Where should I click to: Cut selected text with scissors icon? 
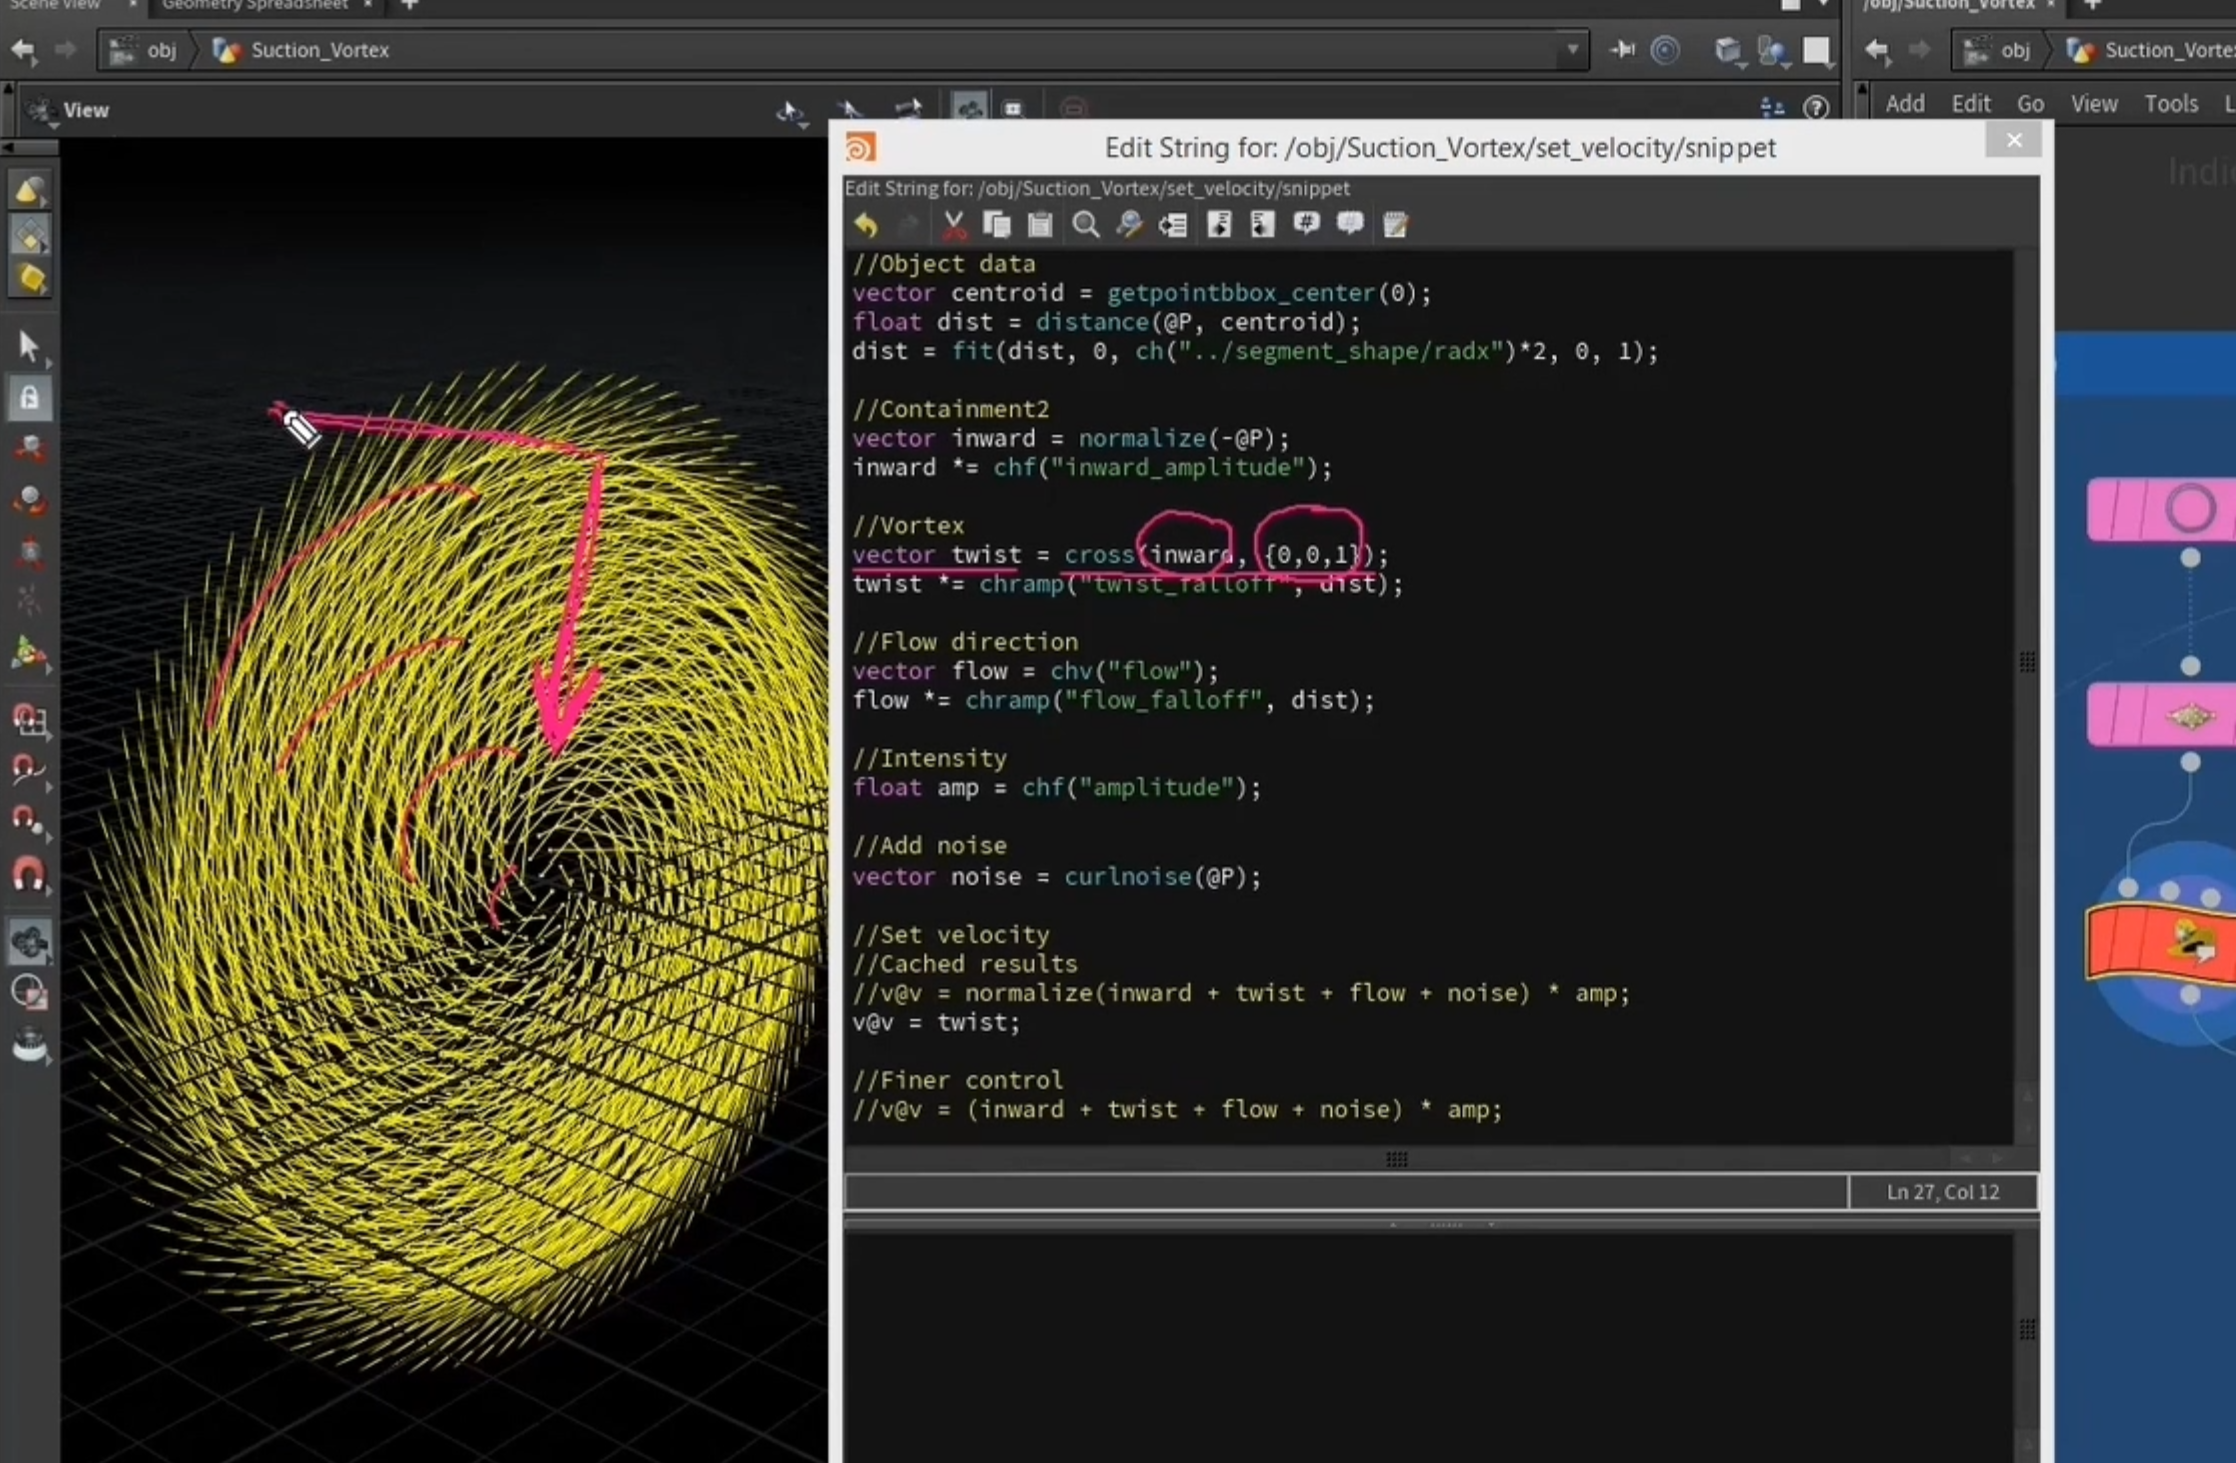[x=954, y=225]
